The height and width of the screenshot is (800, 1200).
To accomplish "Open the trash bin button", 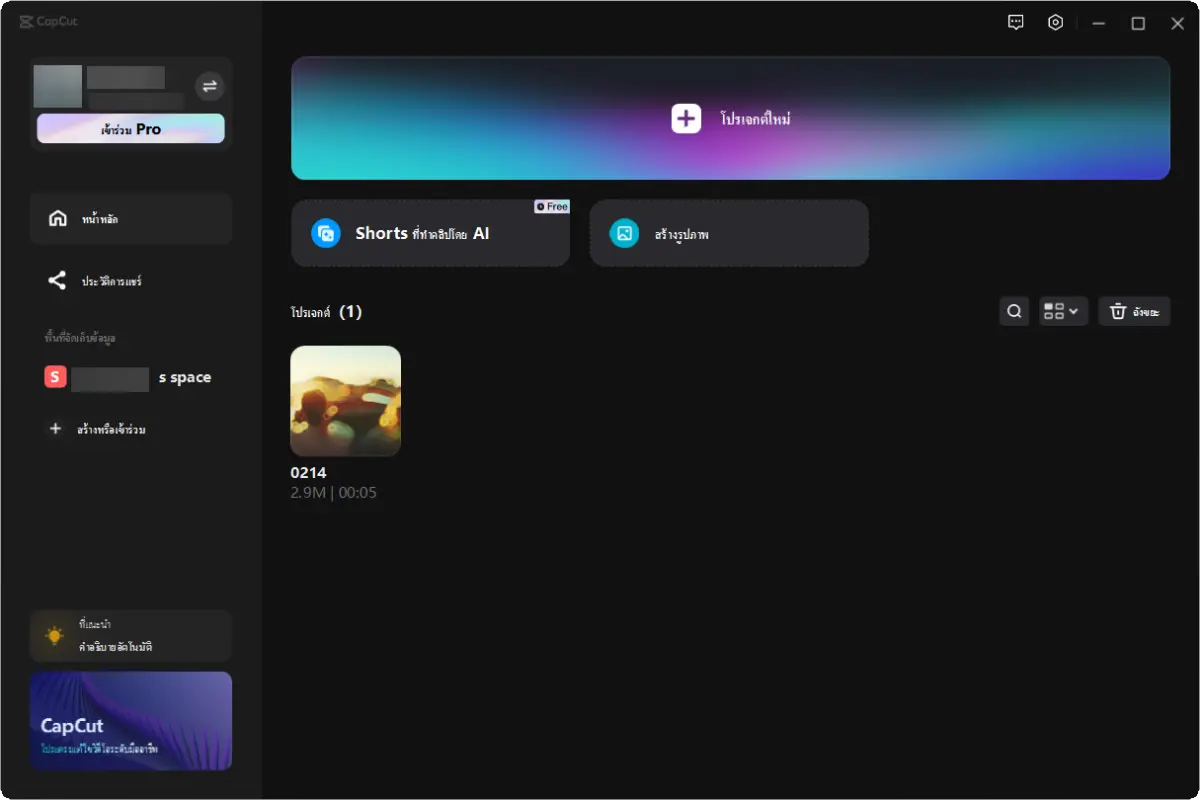I will (1134, 312).
